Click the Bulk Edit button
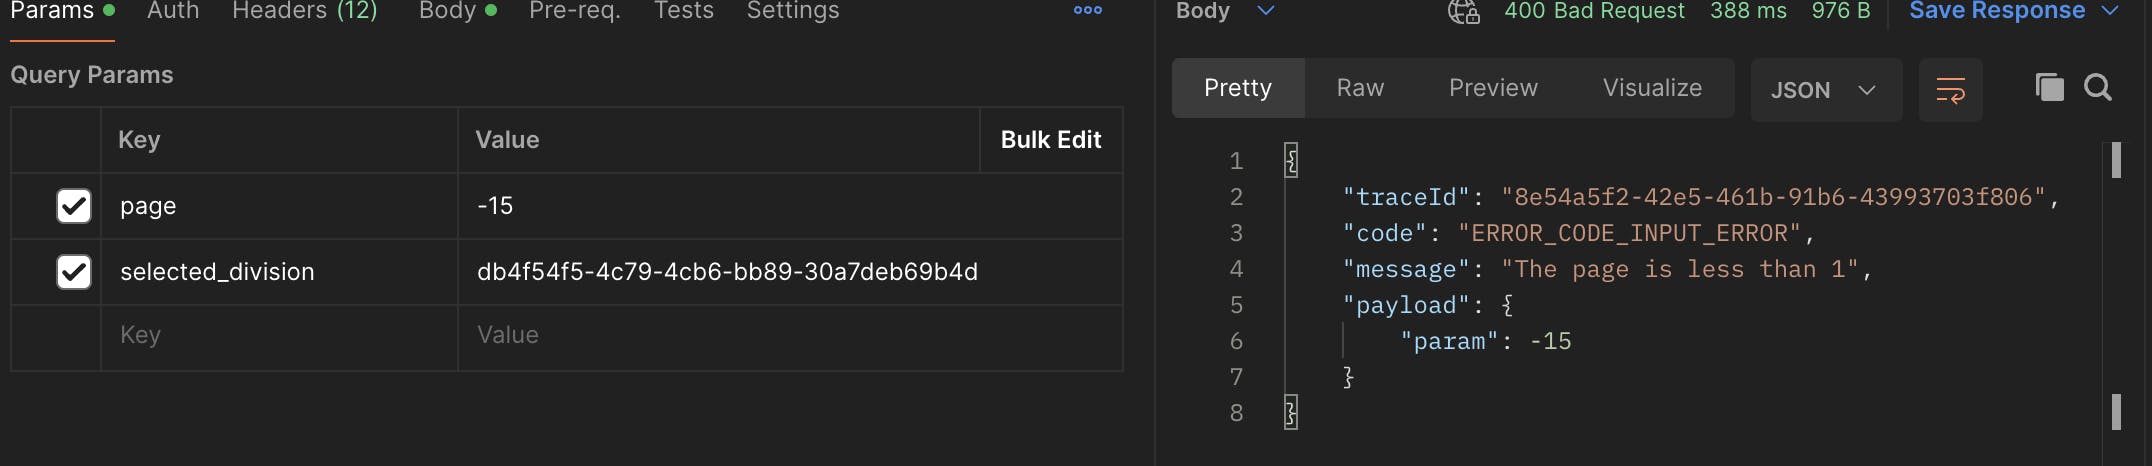Viewport: 2152px width, 466px height. [1051, 140]
